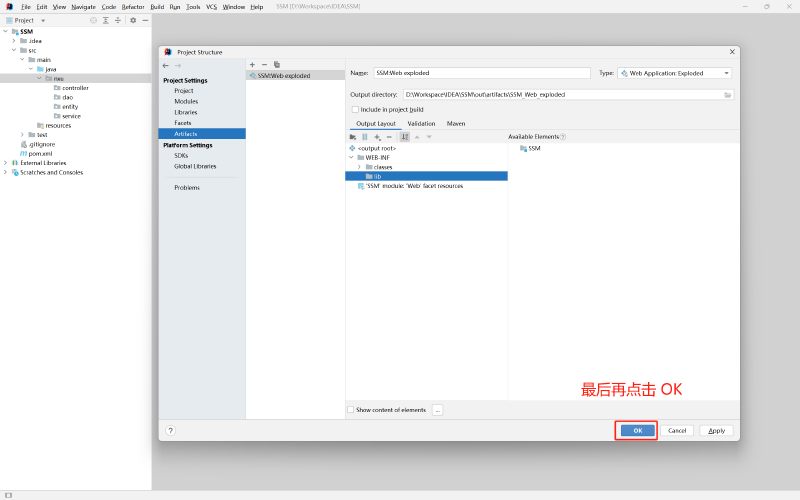Click the move element up arrow
This screenshot has height=500, width=800.
[417, 137]
